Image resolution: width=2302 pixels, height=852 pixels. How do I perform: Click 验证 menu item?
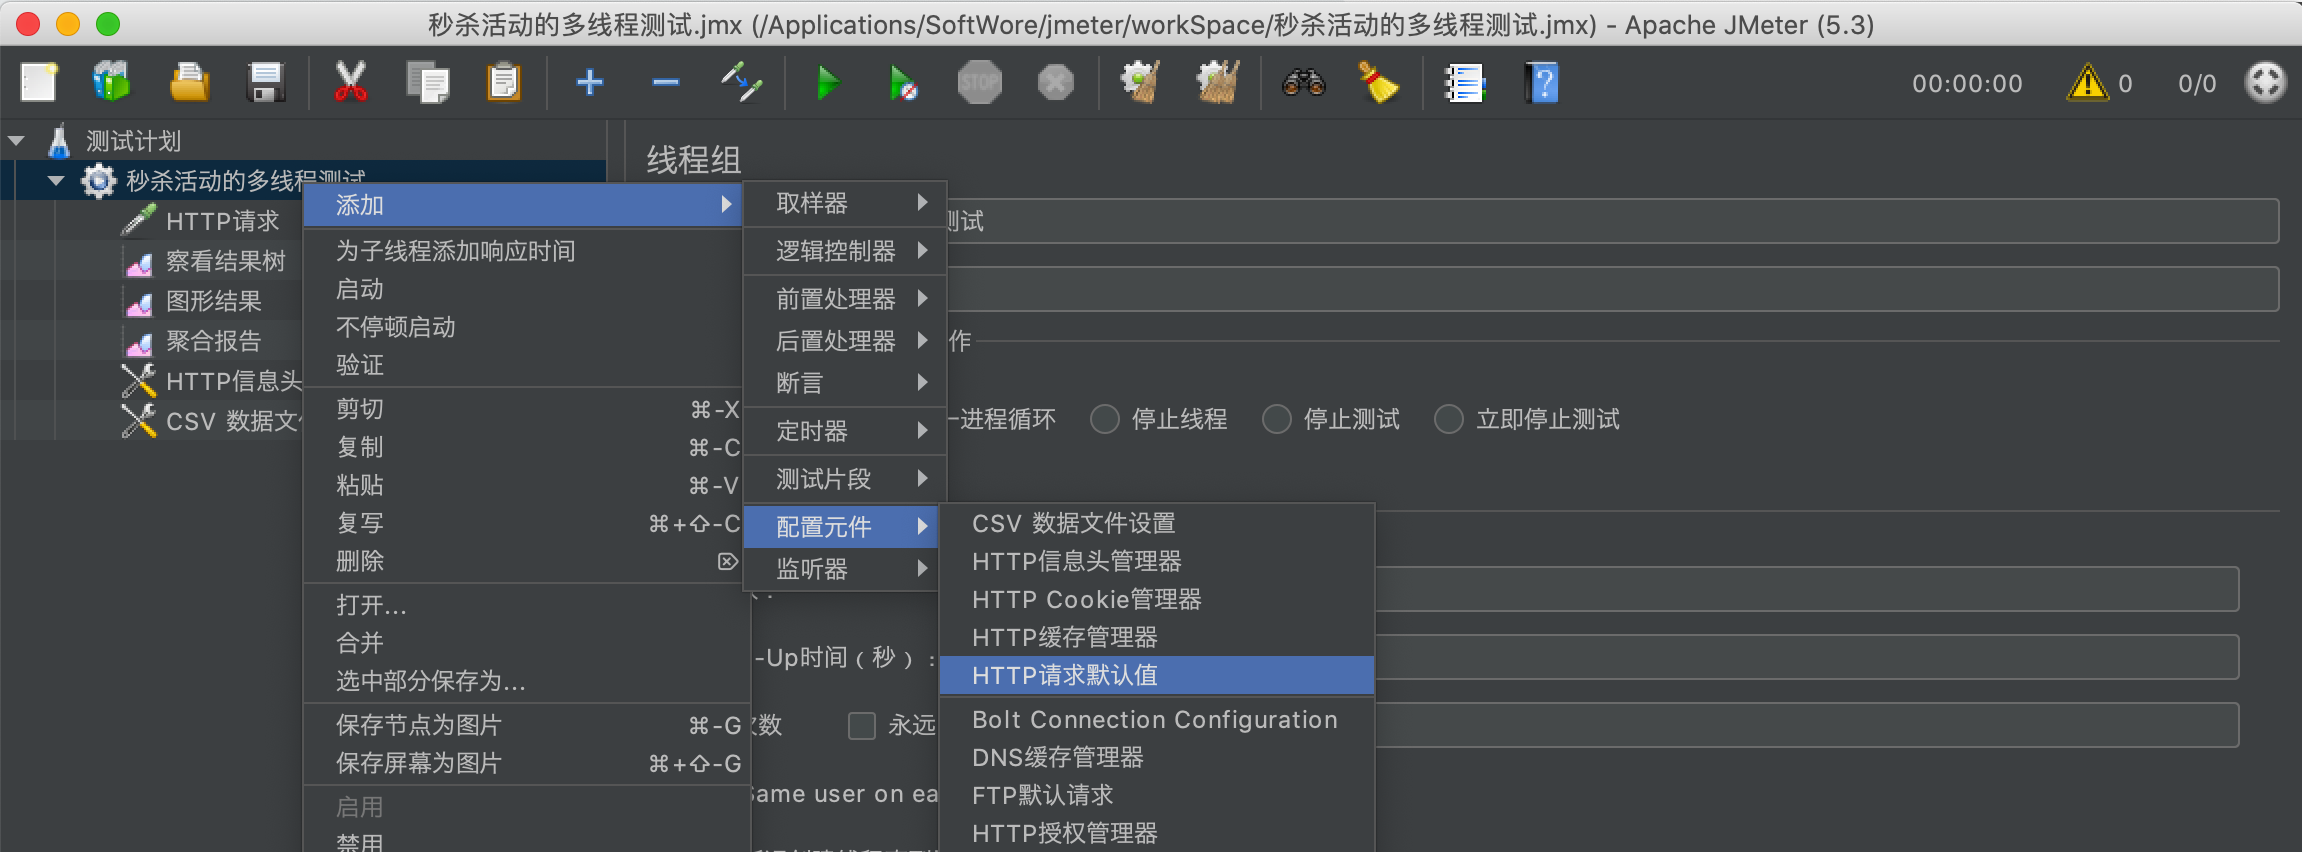(523, 365)
